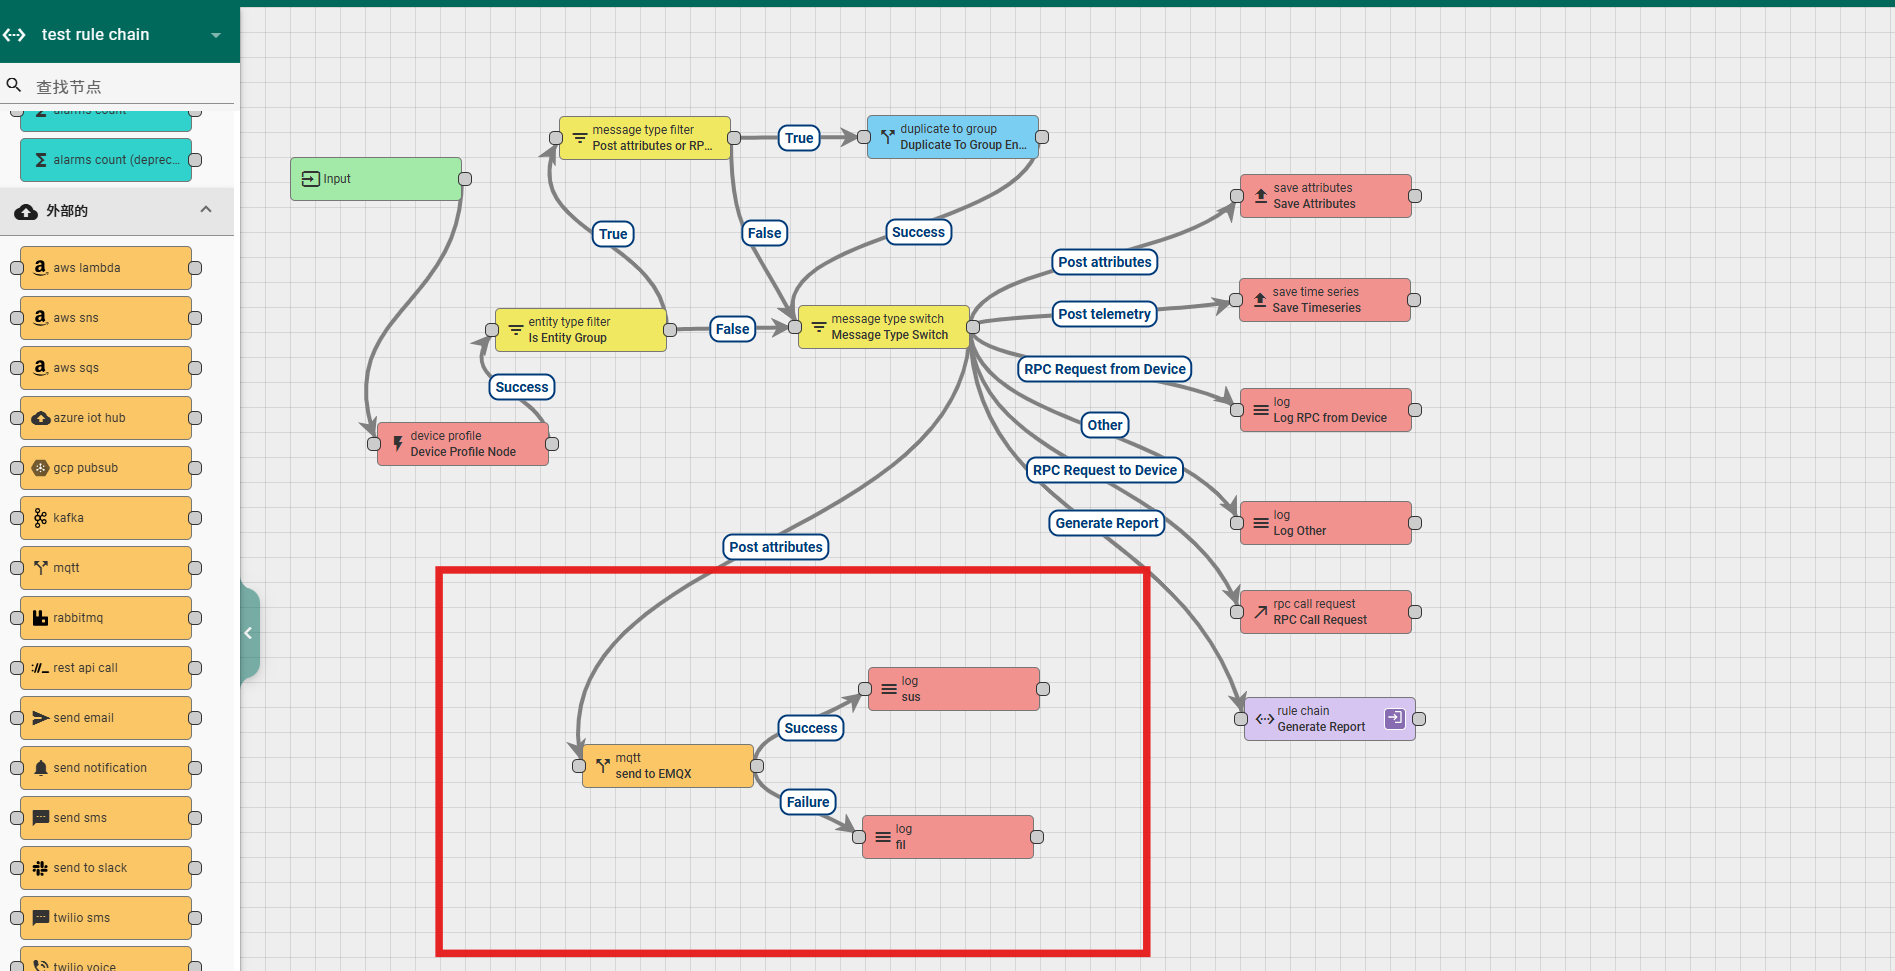The width and height of the screenshot is (1895, 971).
Task: Select the Input node on canvas
Action: [376, 179]
